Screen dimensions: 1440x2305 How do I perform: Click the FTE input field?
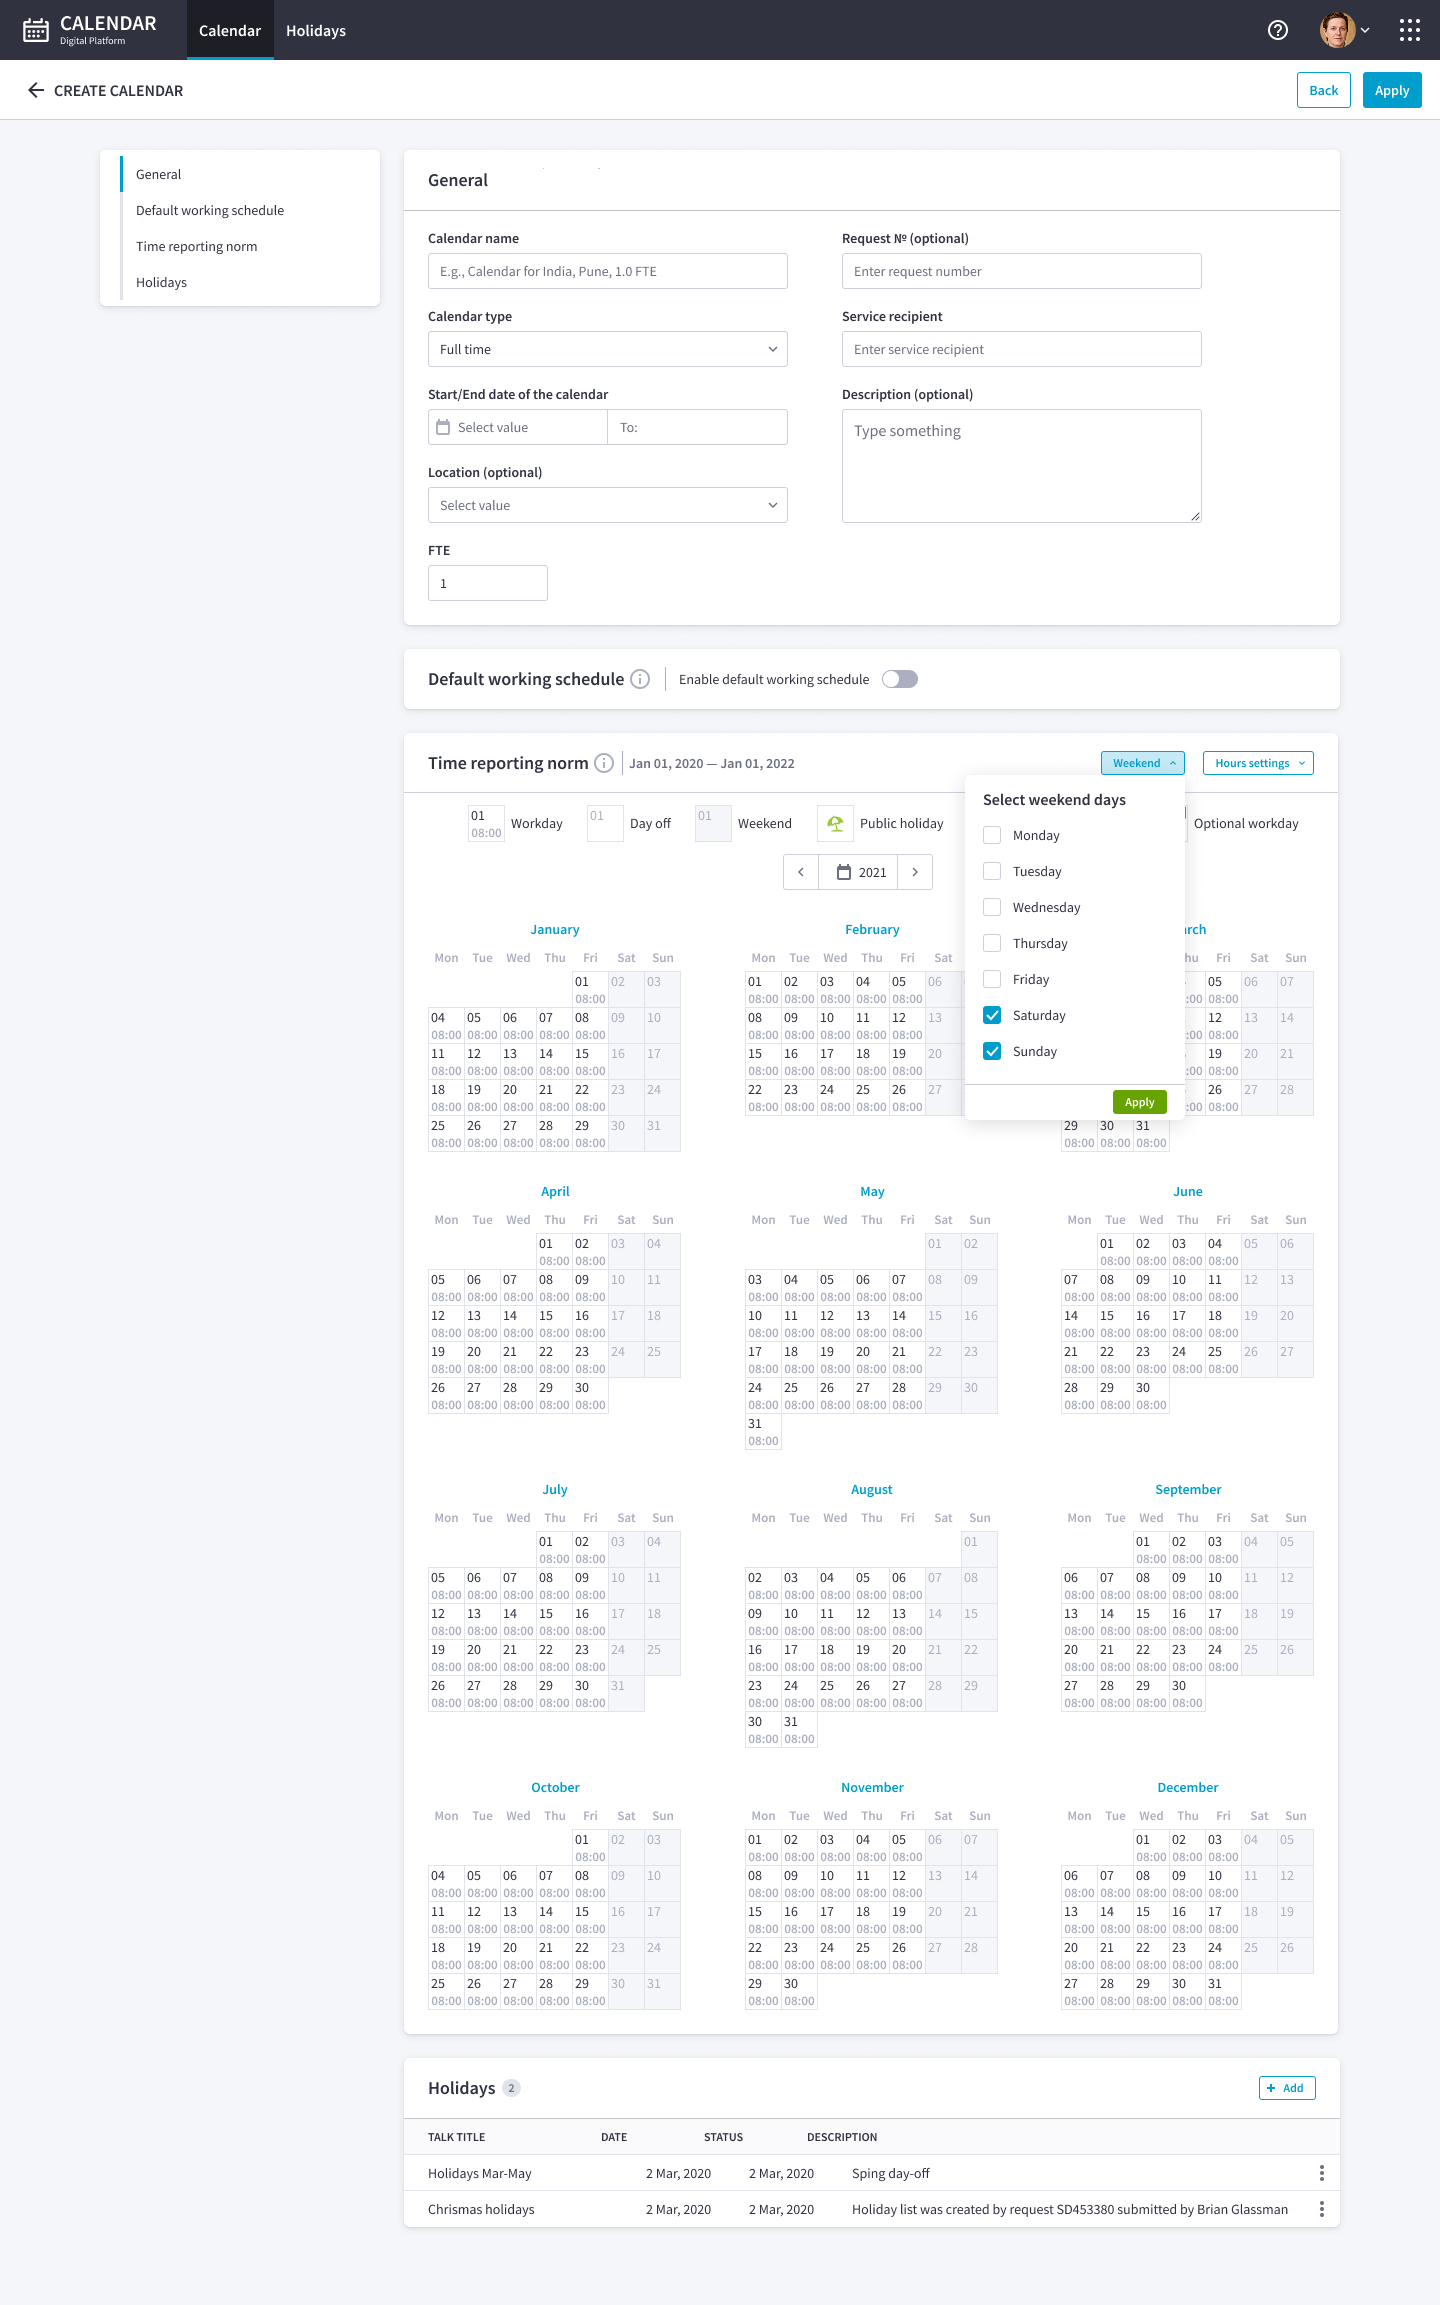tap(487, 582)
